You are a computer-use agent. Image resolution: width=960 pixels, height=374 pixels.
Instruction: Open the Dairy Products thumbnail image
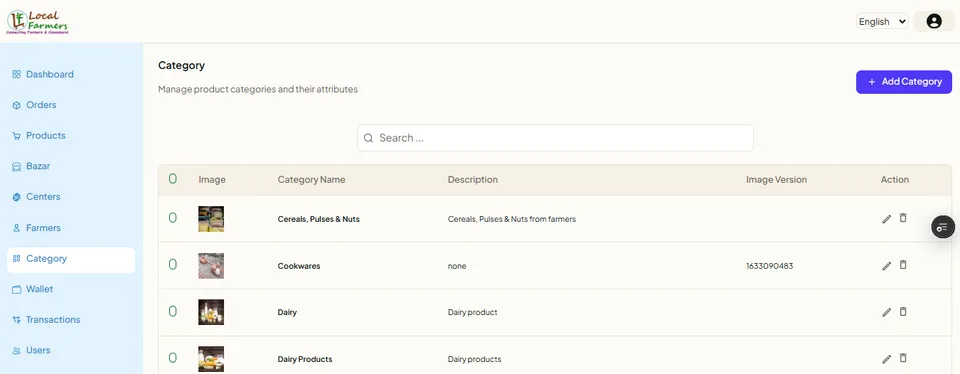(211, 359)
